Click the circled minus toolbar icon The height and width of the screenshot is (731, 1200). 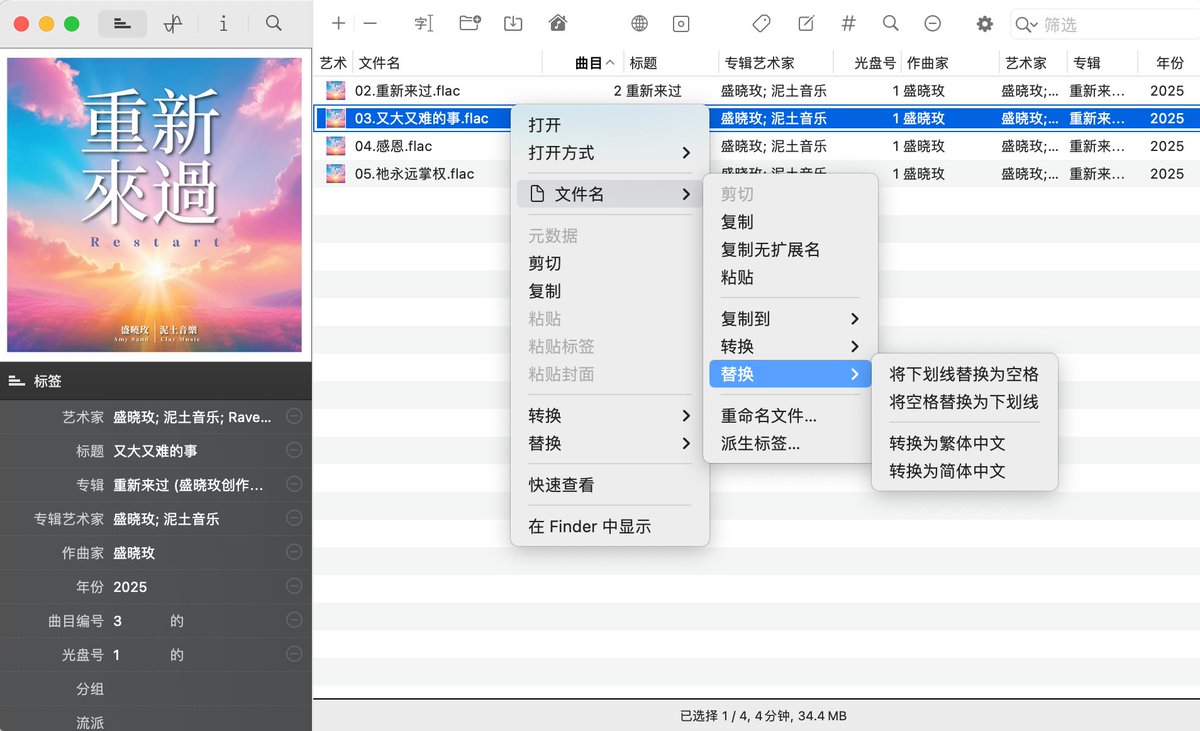932,24
